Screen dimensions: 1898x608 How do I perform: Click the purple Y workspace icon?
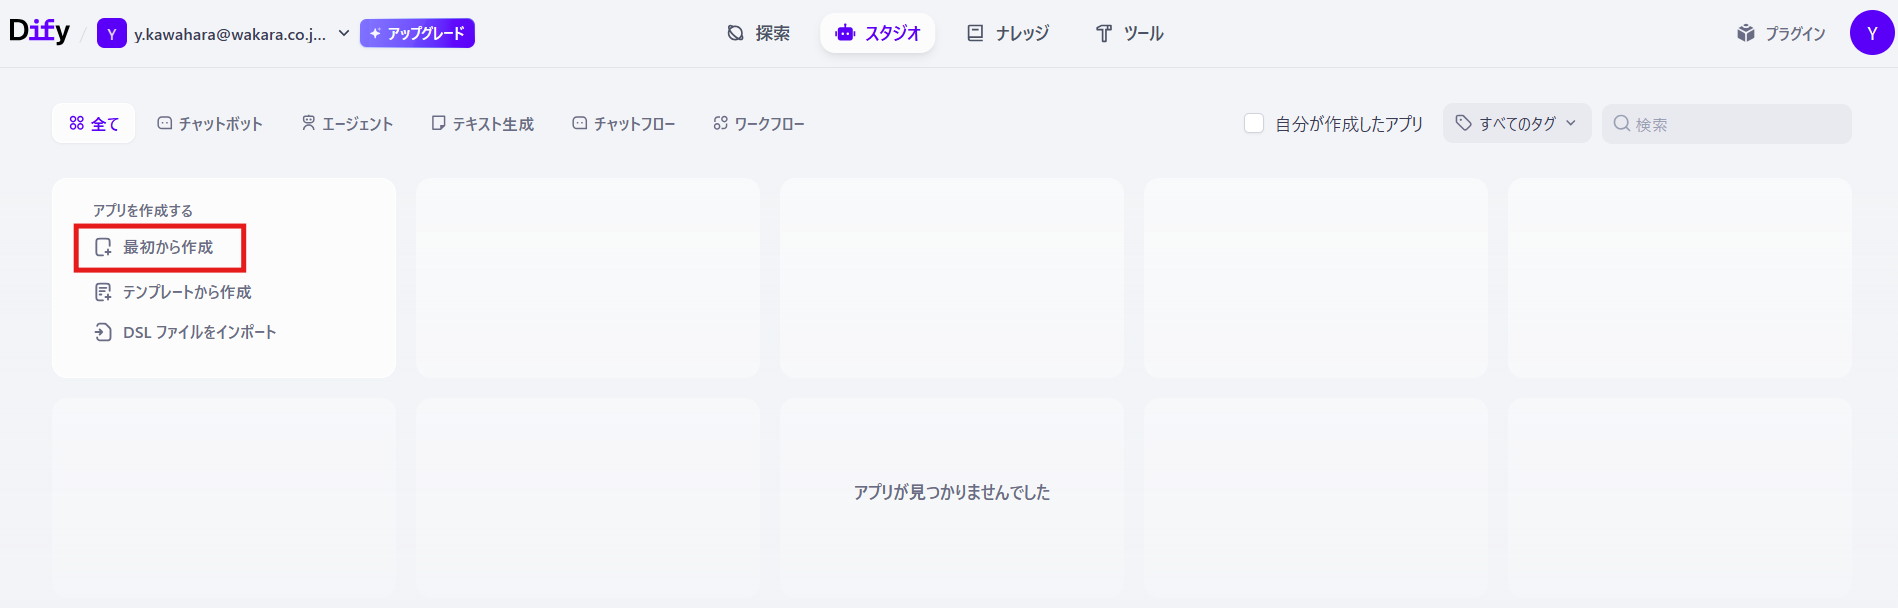tap(111, 34)
